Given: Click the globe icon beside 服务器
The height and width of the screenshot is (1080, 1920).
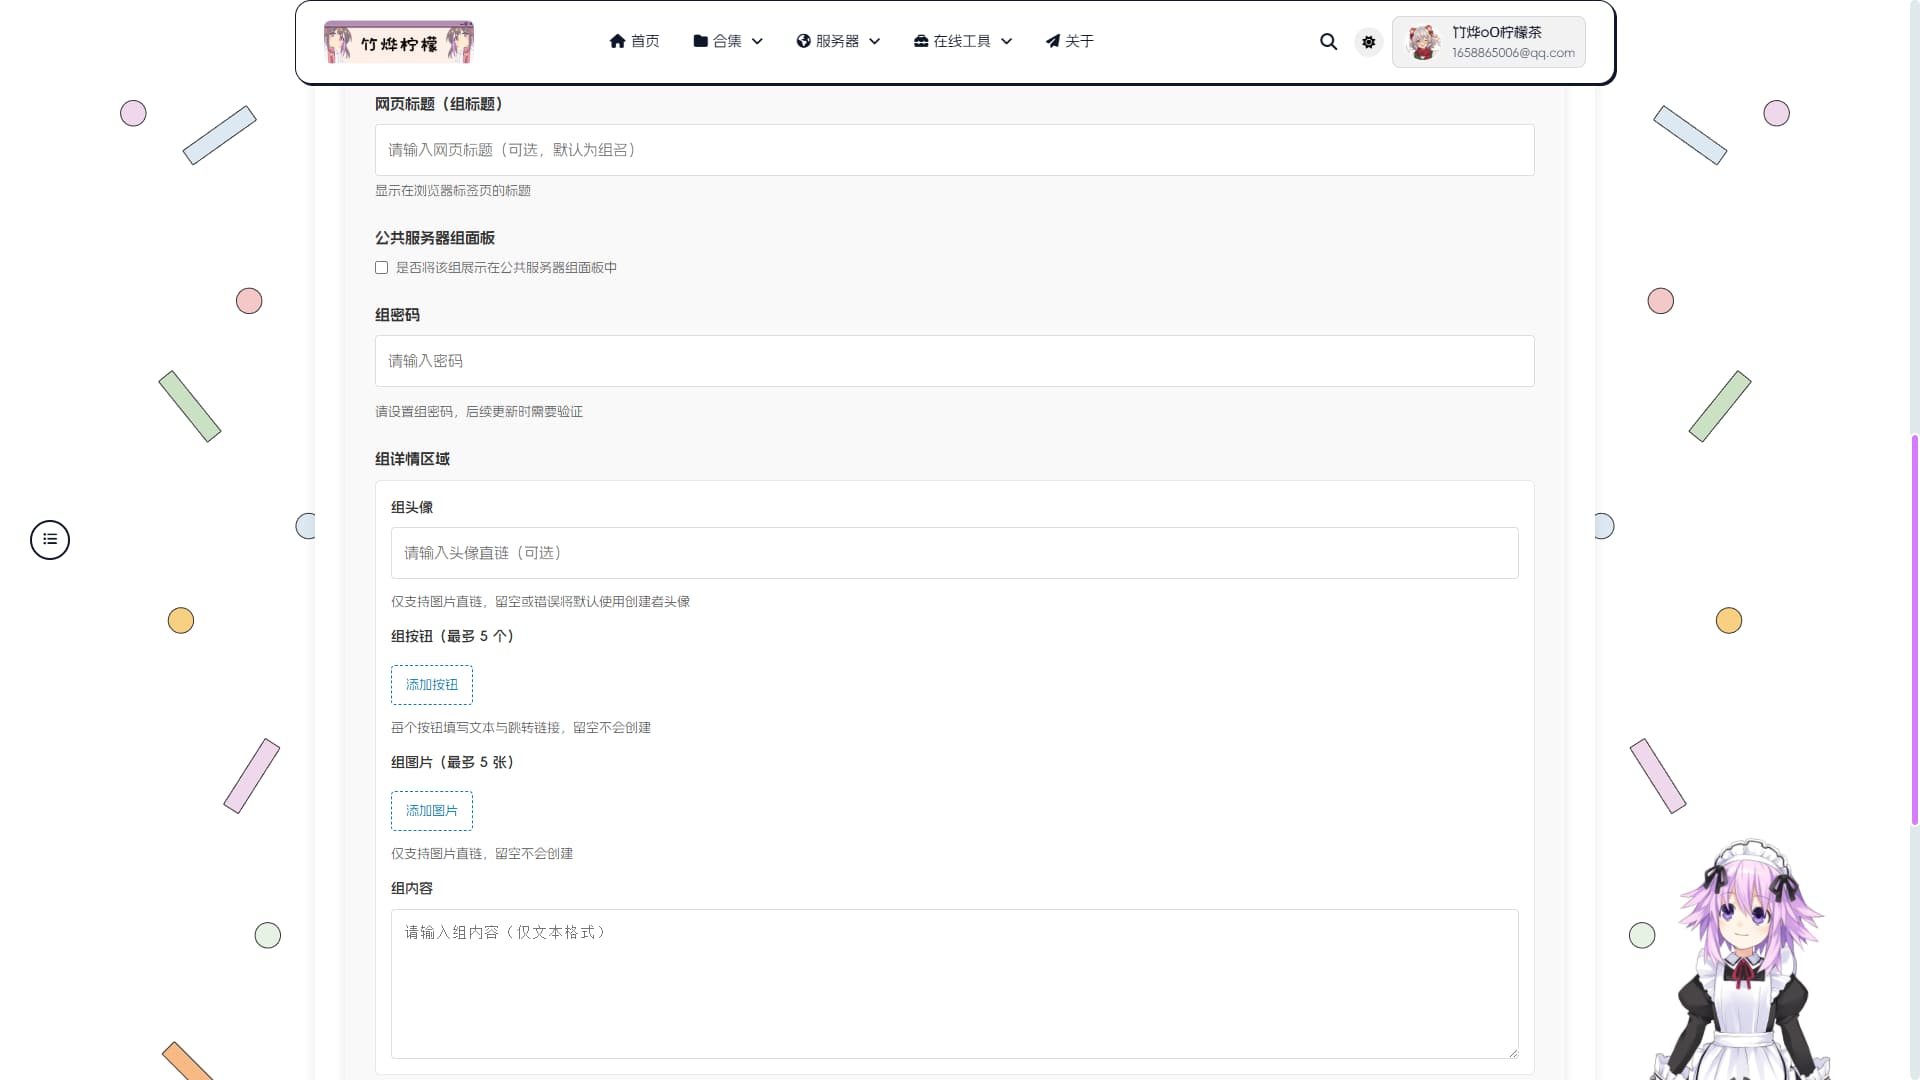Looking at the screenshot, I should click(x=803, y=41).
